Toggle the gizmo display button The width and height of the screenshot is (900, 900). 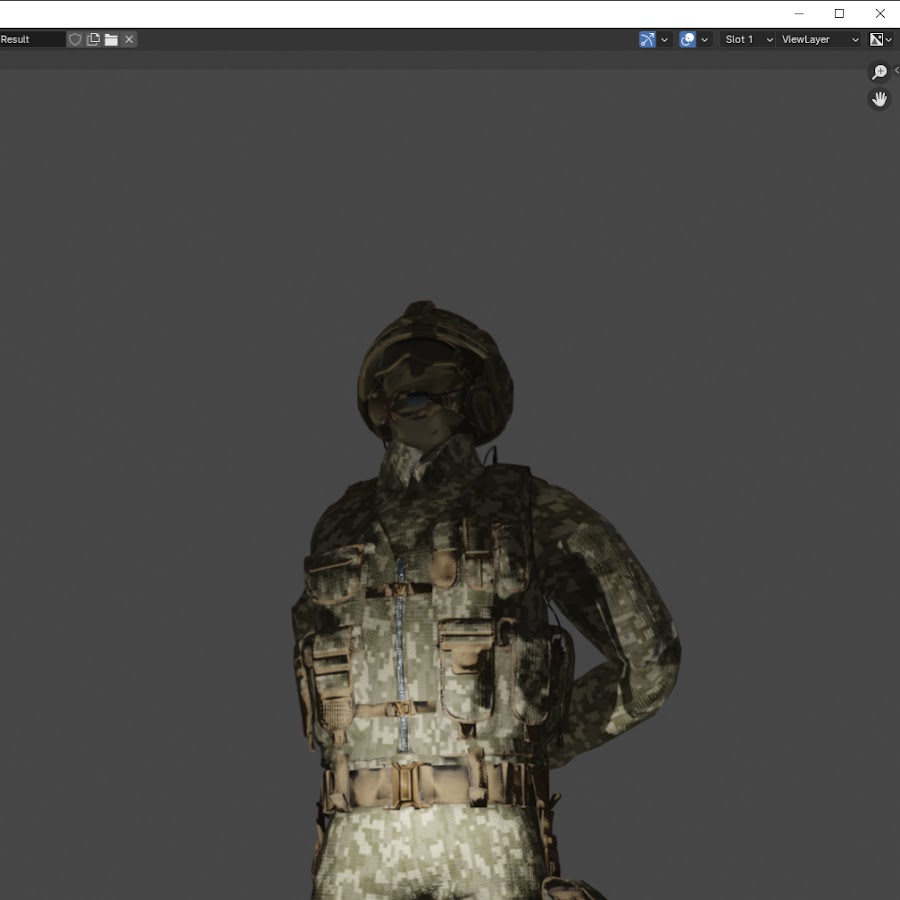647,39
